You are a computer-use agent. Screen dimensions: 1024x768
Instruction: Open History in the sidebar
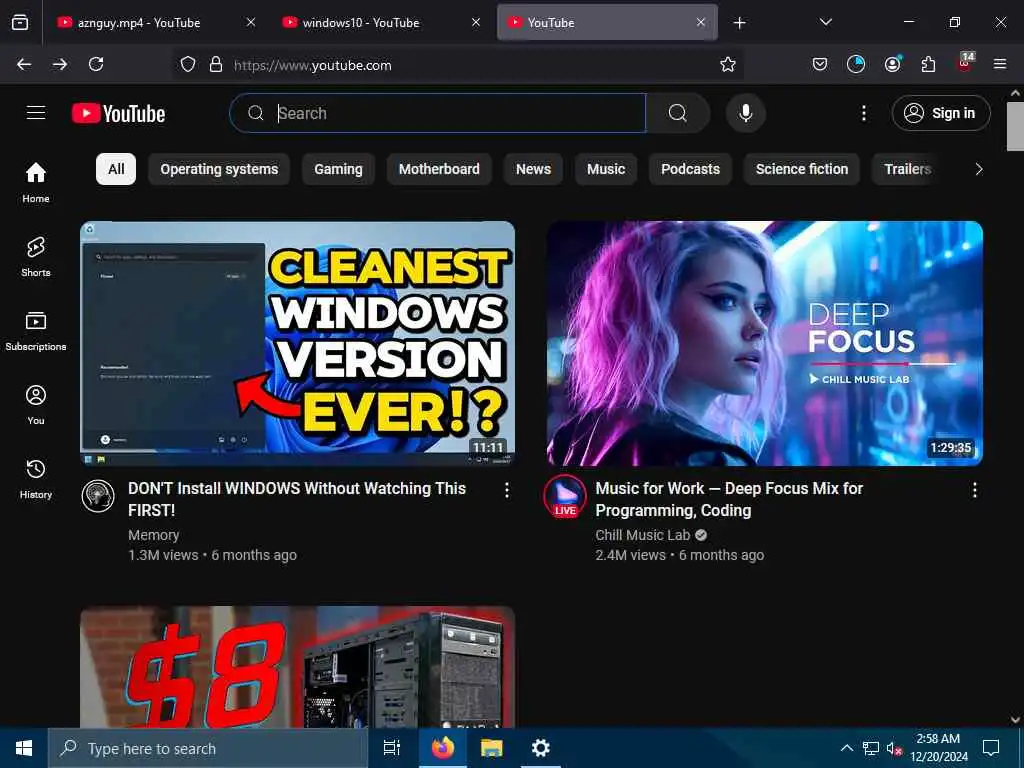click(x=36, y=479)
